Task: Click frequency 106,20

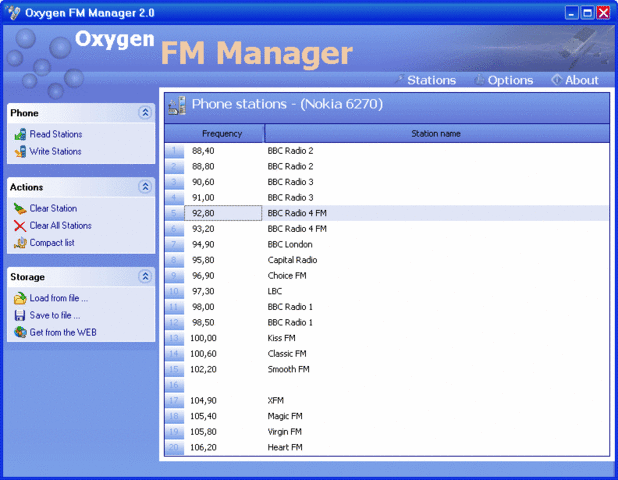Action: click(x=203, y=448)
